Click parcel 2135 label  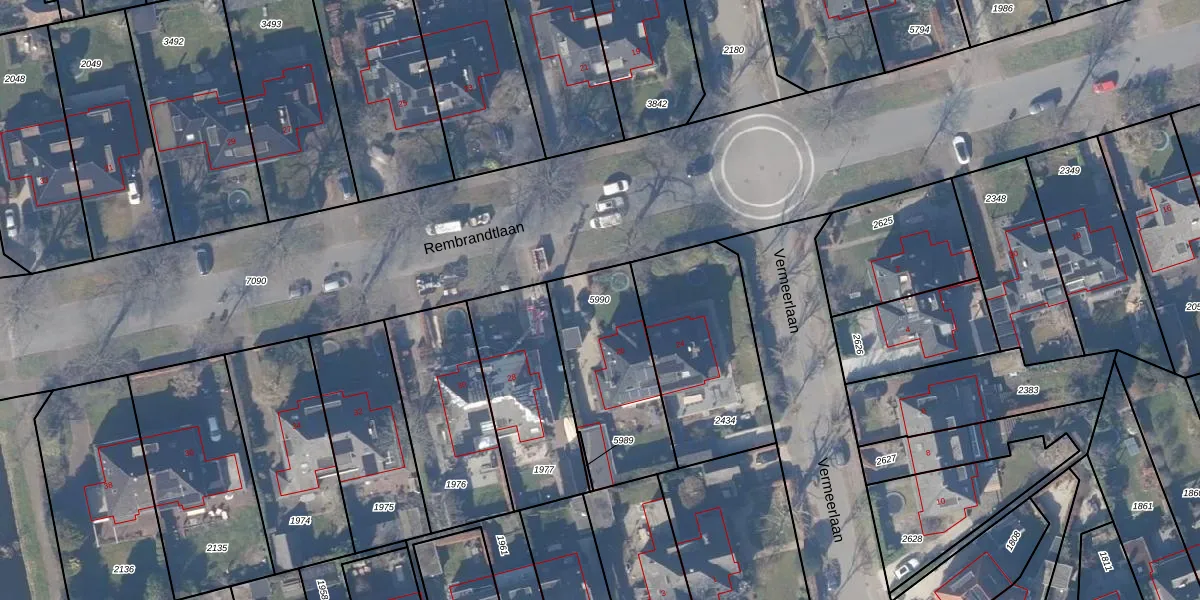click(216, 548)
